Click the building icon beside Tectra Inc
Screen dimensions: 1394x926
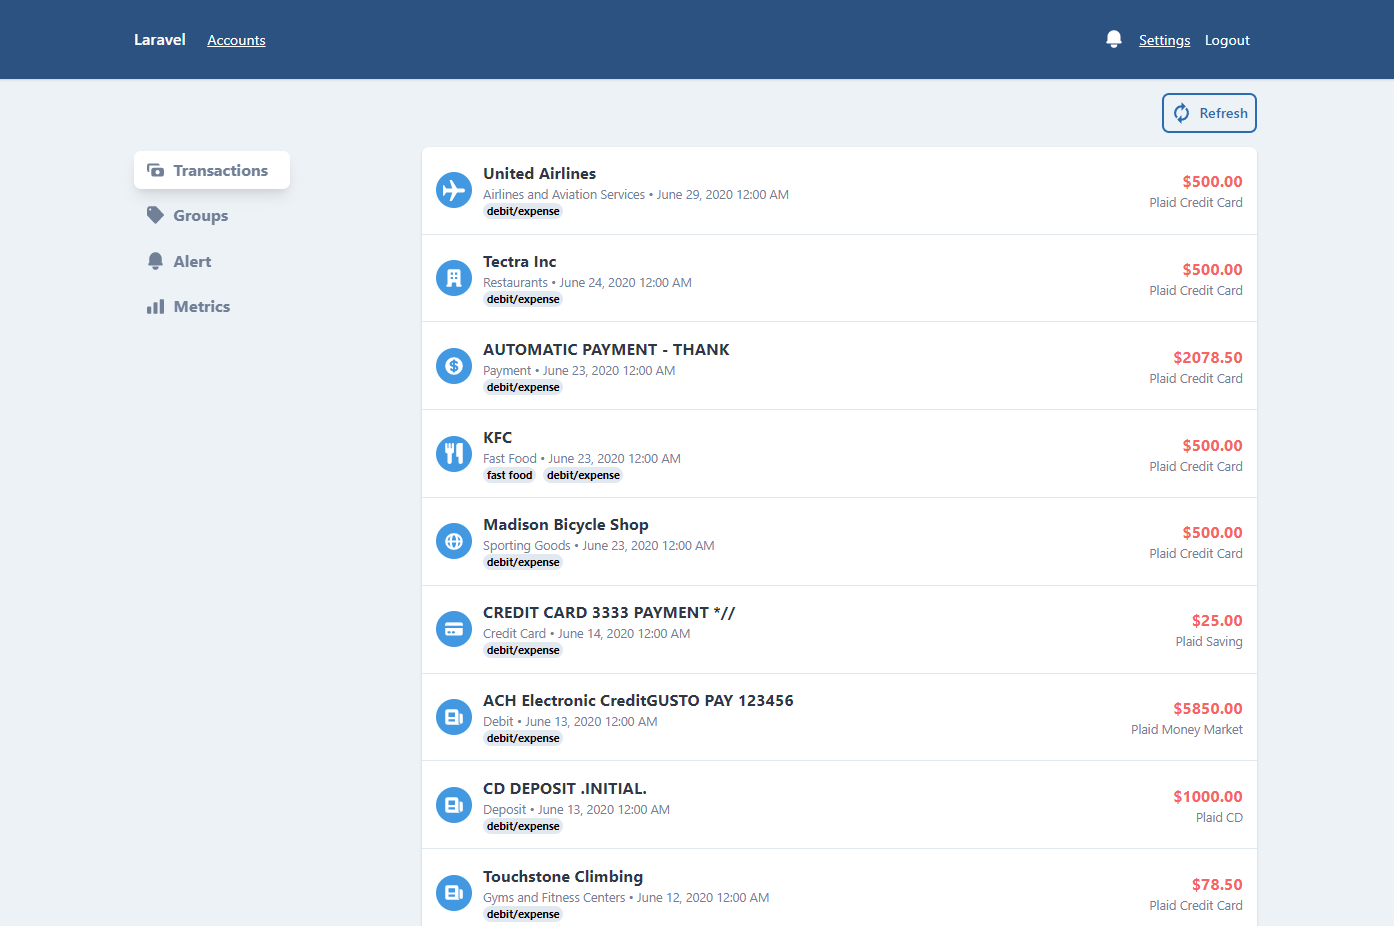(454, 278)
